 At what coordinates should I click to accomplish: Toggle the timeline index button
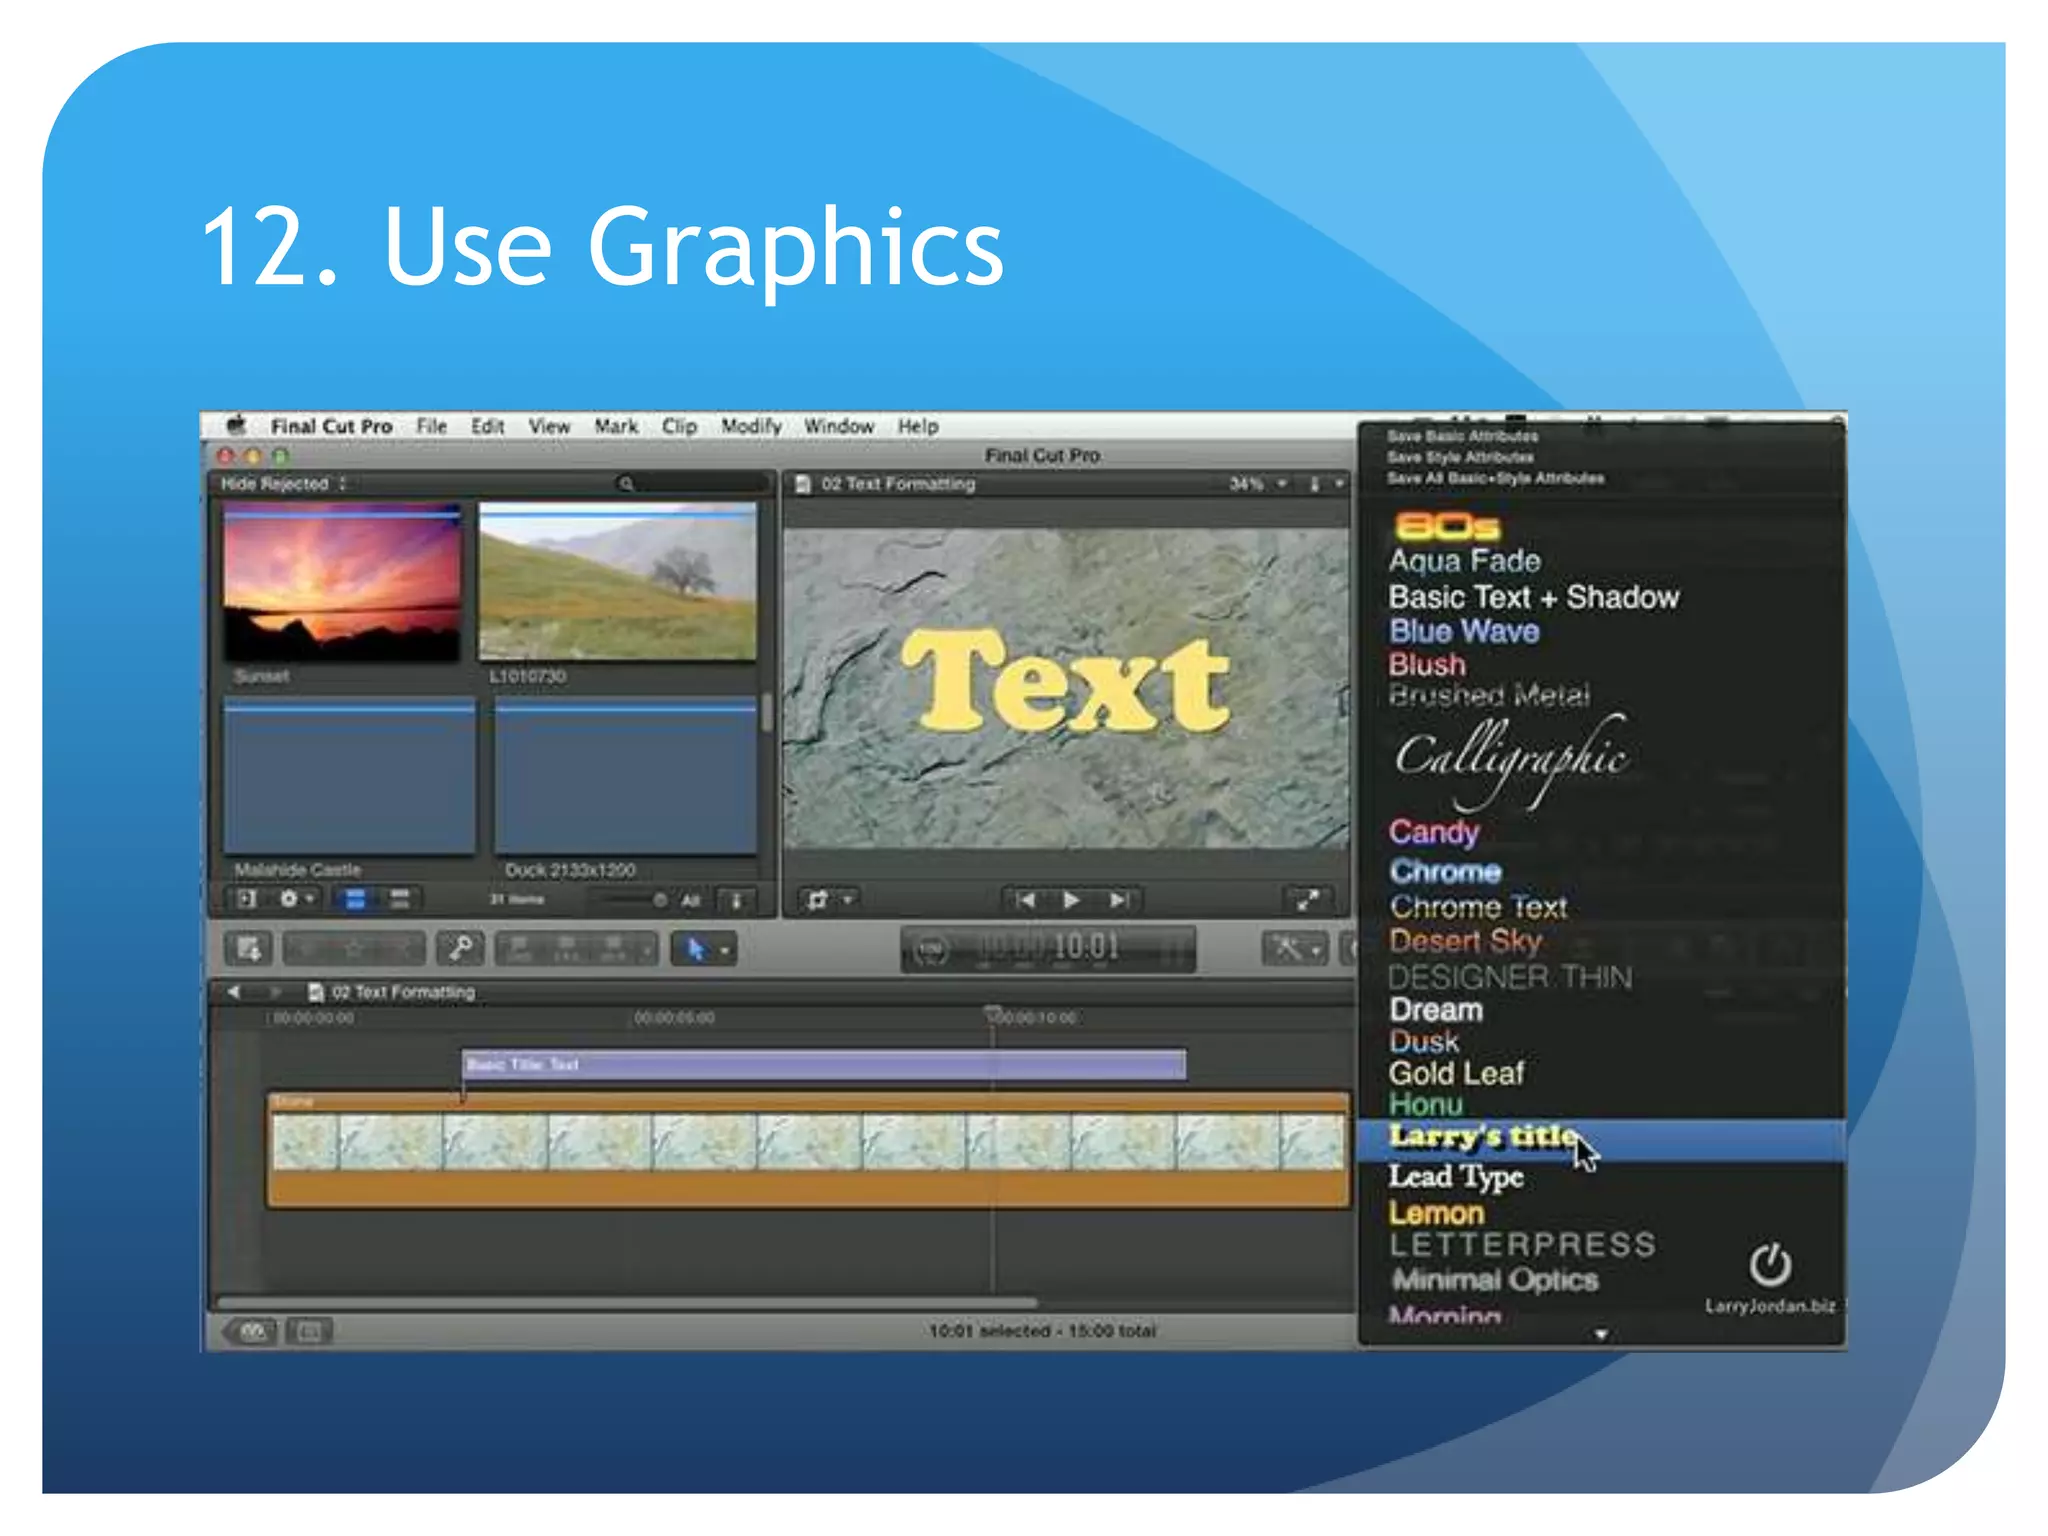click(252, 1331)
